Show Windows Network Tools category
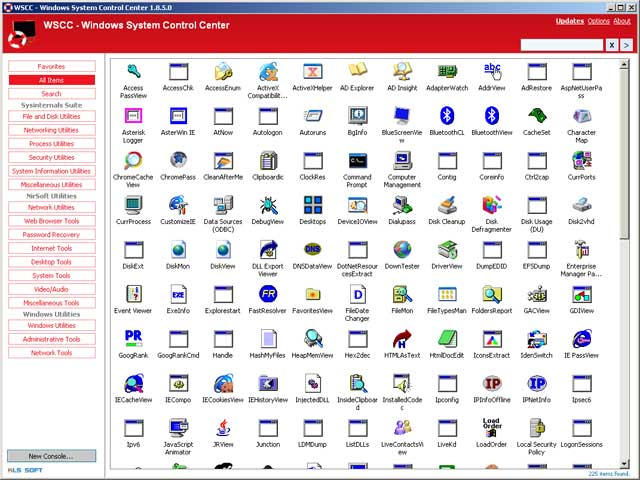The height and width of the screenshot is (480, 640). [x=52, y=353]
